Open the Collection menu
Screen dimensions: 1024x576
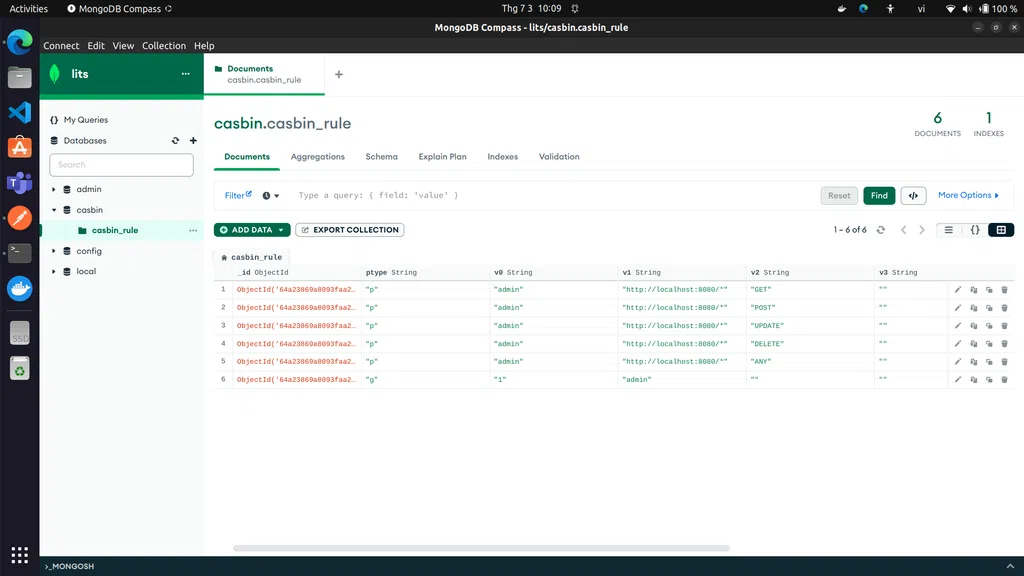[x=164, y=46]
